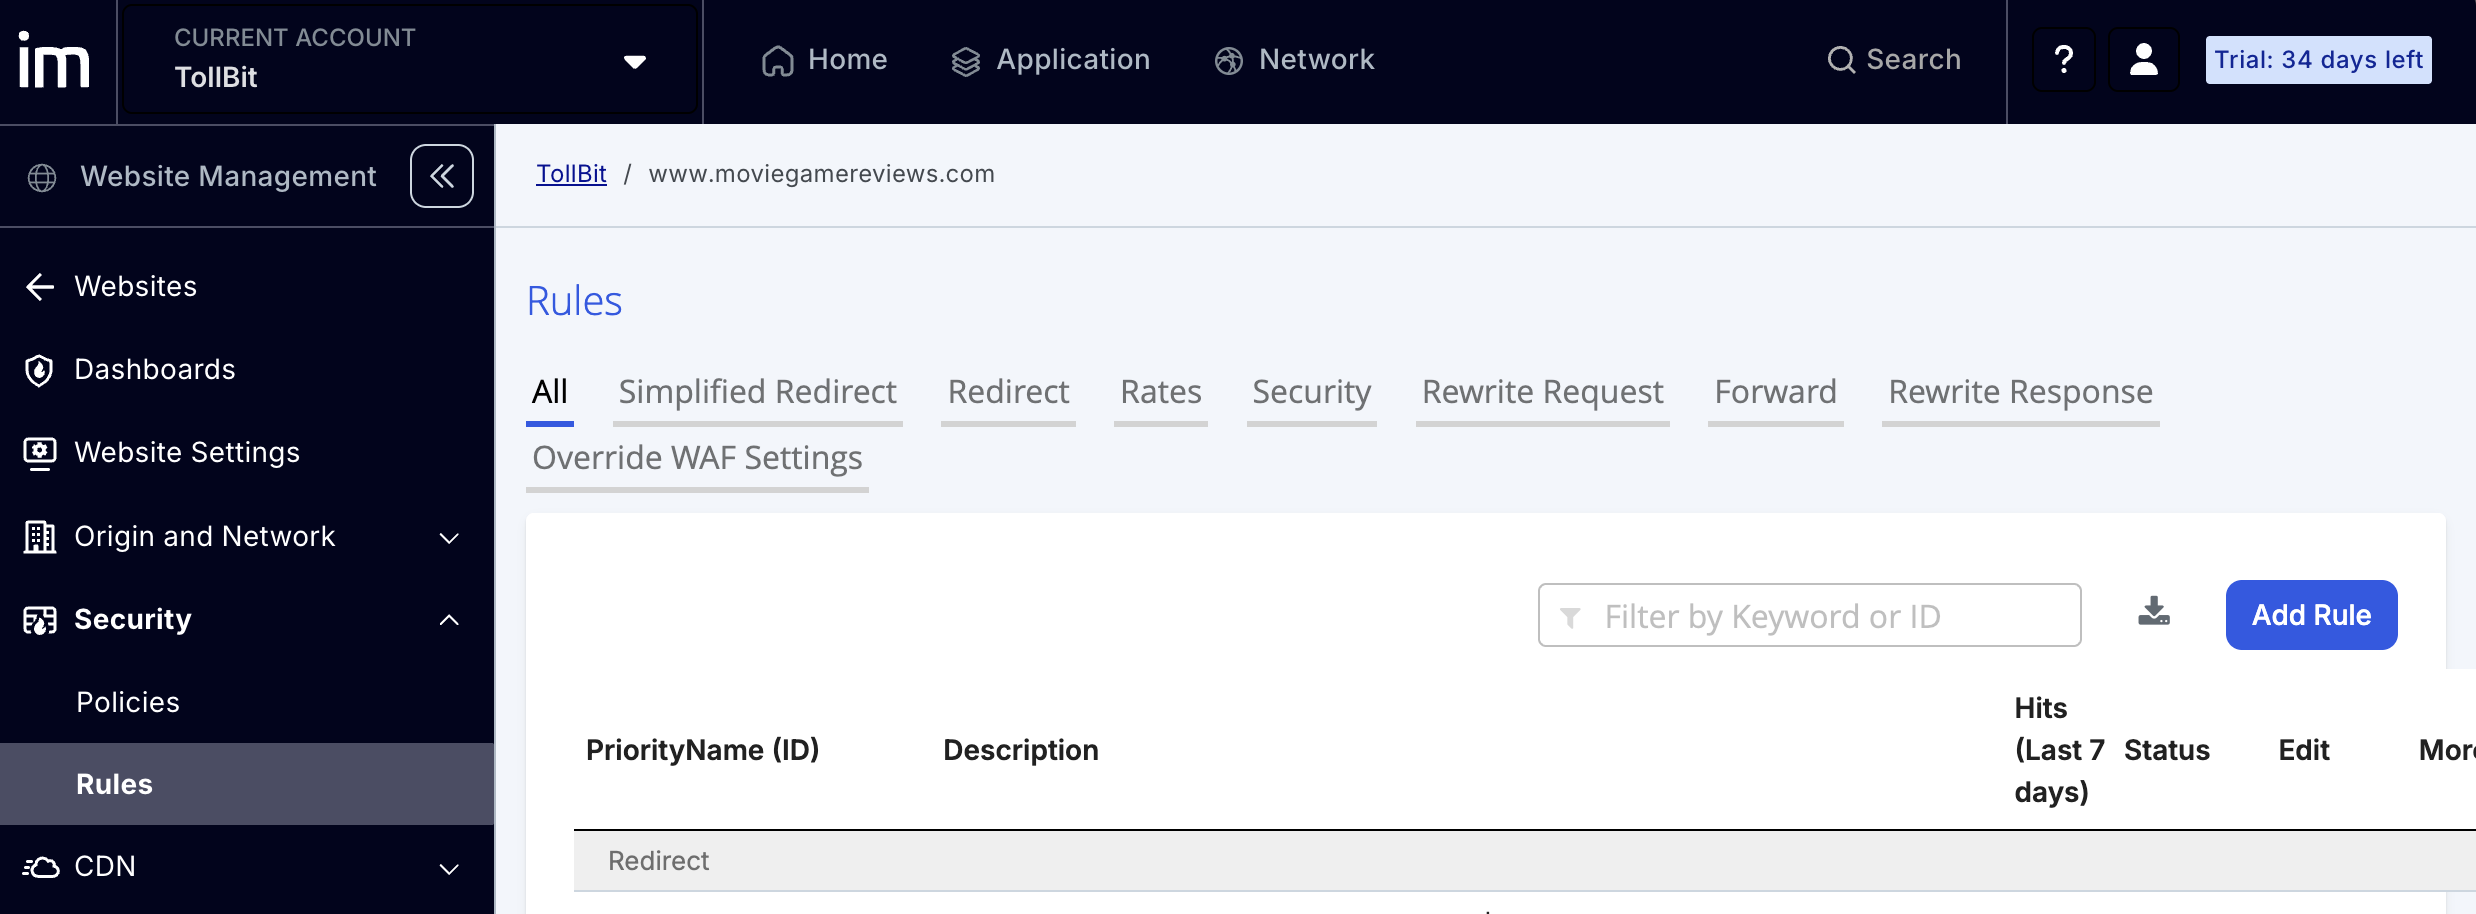
Task: Expand the Origin and Network section
Action: [x=447, y=537]
